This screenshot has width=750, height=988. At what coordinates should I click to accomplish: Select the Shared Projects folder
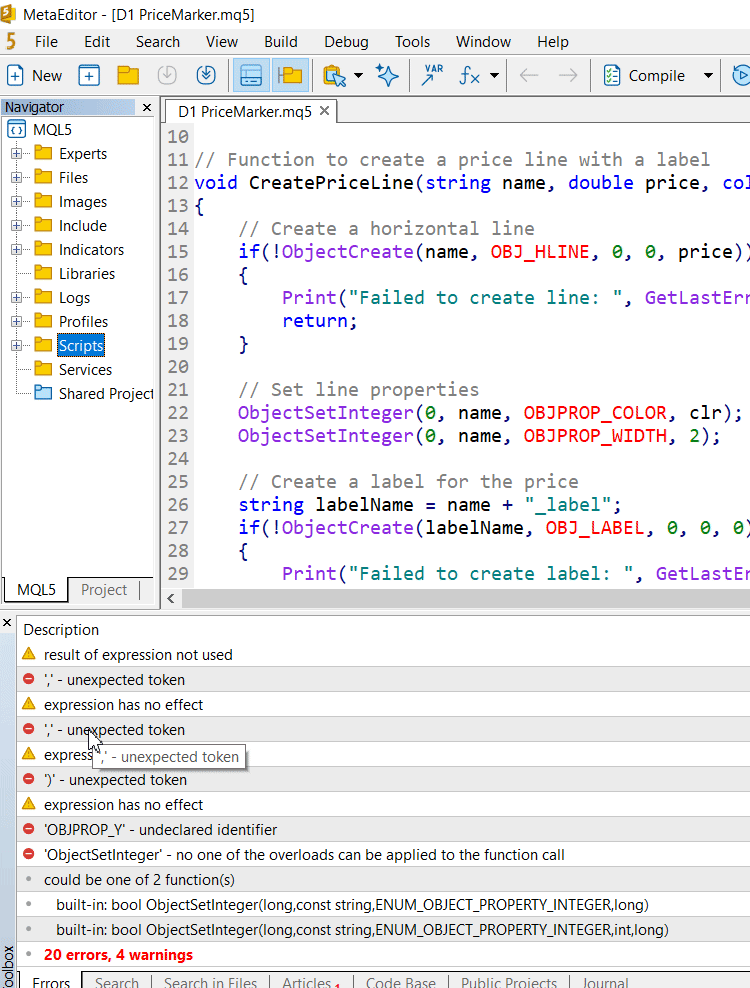[106, 393]
